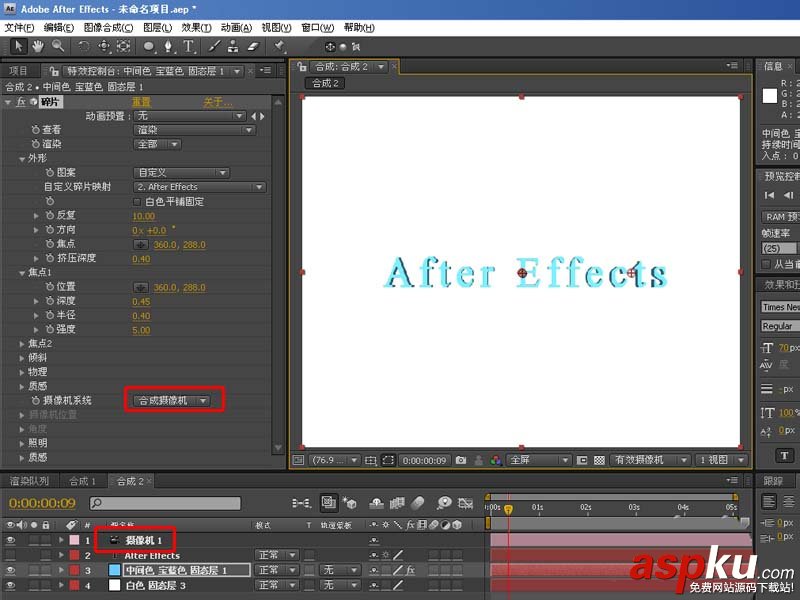Open the brainstorm icon in timeline
This screenshot has width=800, height=600.
[444, 503]
